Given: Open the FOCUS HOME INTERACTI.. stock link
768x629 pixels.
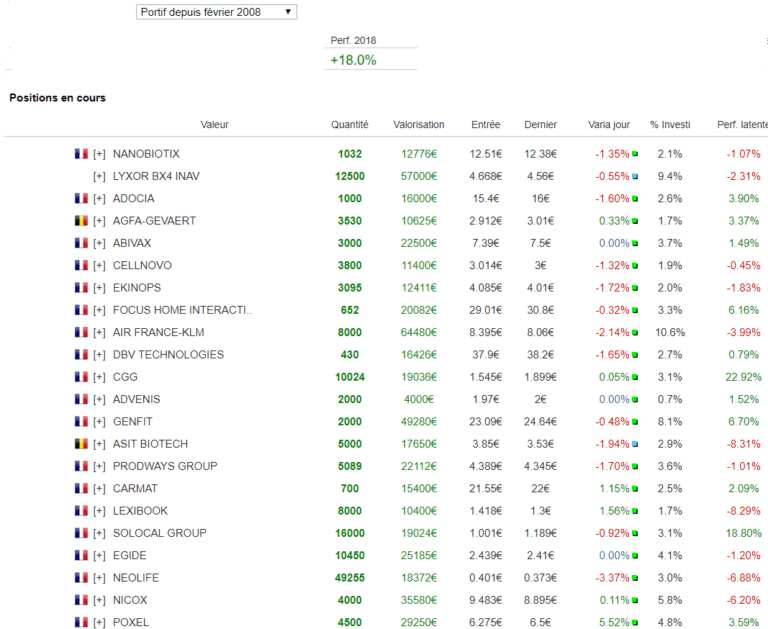Looking at the screenshot, I should tap(182, 310).
